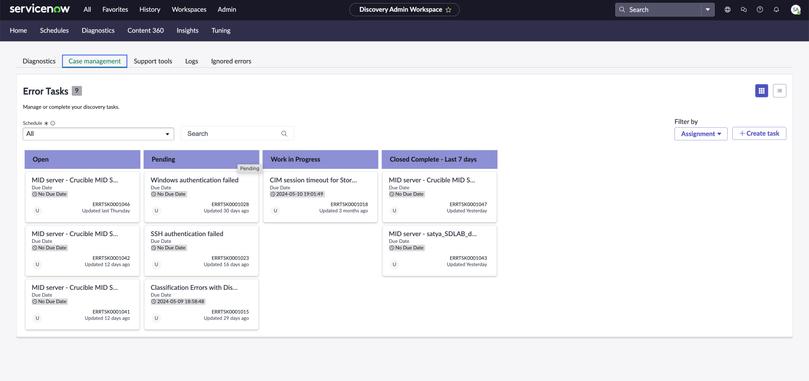
Task: Click the global search magnifier icon
Action: tap(622, 9)
